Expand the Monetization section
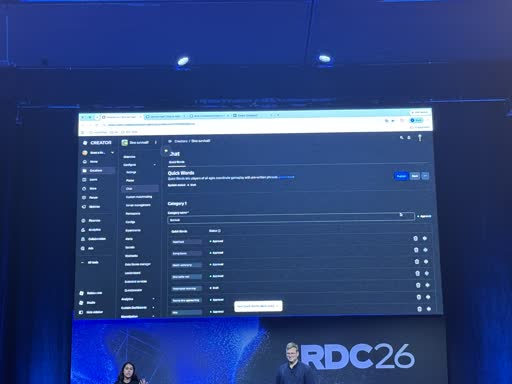 [x=153, y=316]
